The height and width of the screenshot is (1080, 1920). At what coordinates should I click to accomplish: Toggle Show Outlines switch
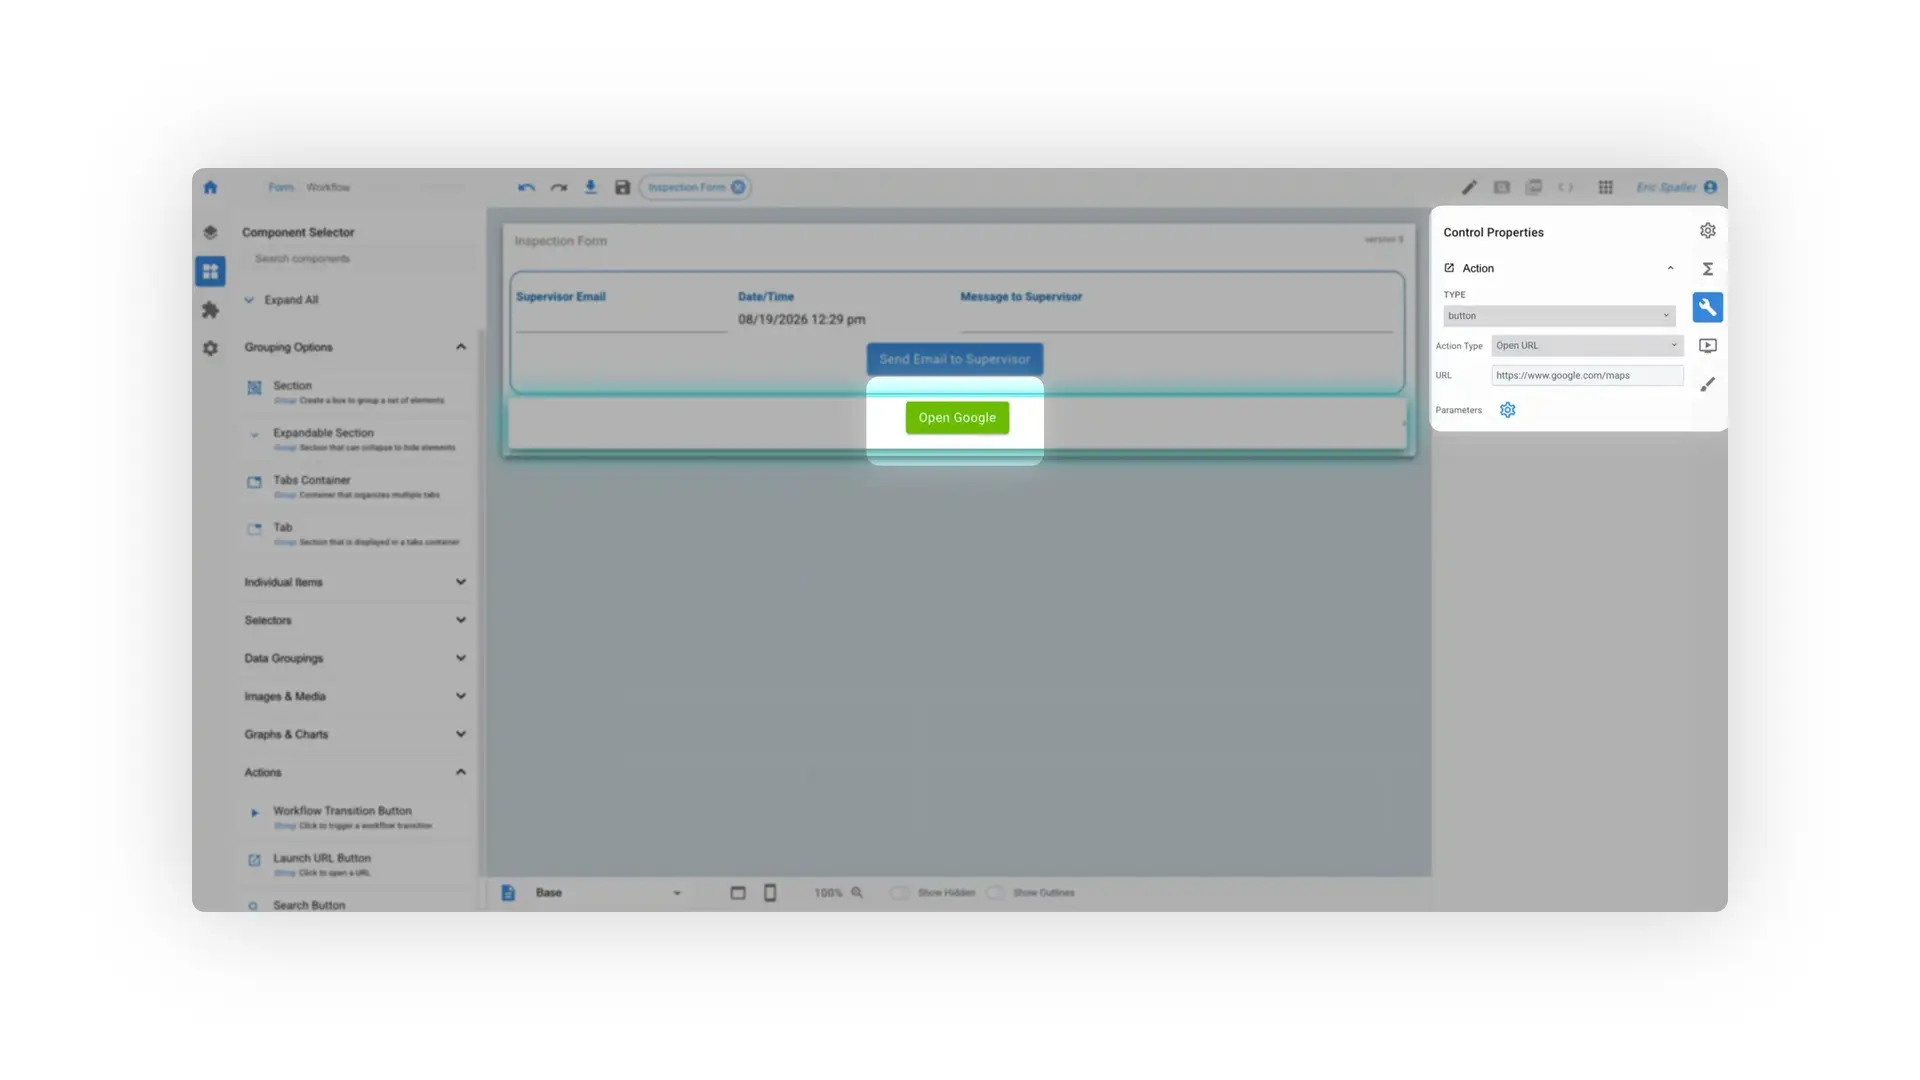pyautogui.click(x=996, y=893)
